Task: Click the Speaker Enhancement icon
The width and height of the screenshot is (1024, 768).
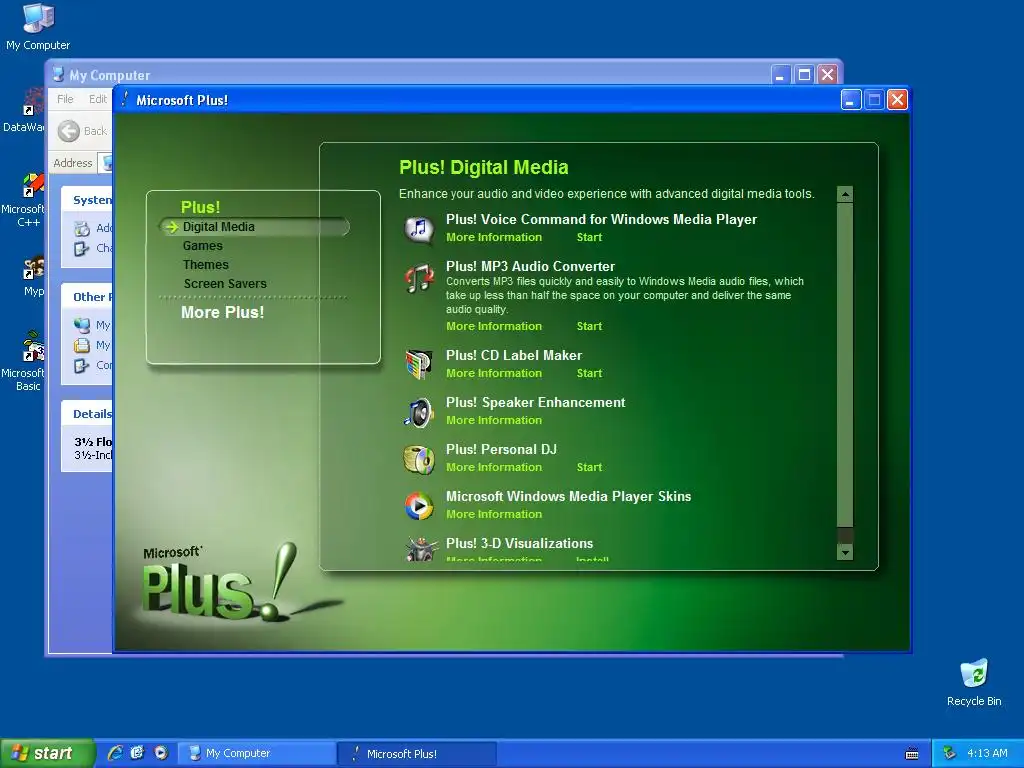Action: [419, 412]
